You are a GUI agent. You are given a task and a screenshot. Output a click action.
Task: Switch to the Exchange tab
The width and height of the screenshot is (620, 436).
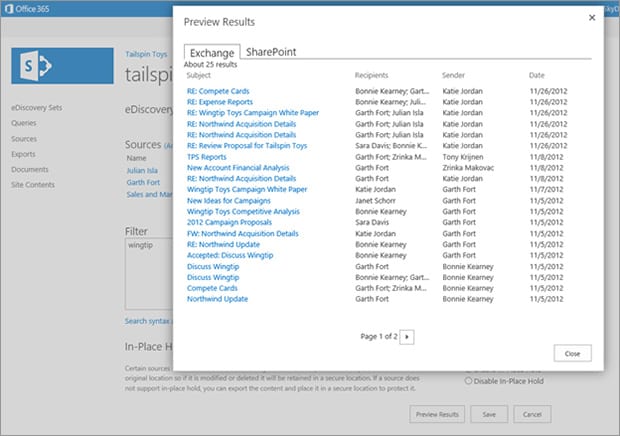212,53
